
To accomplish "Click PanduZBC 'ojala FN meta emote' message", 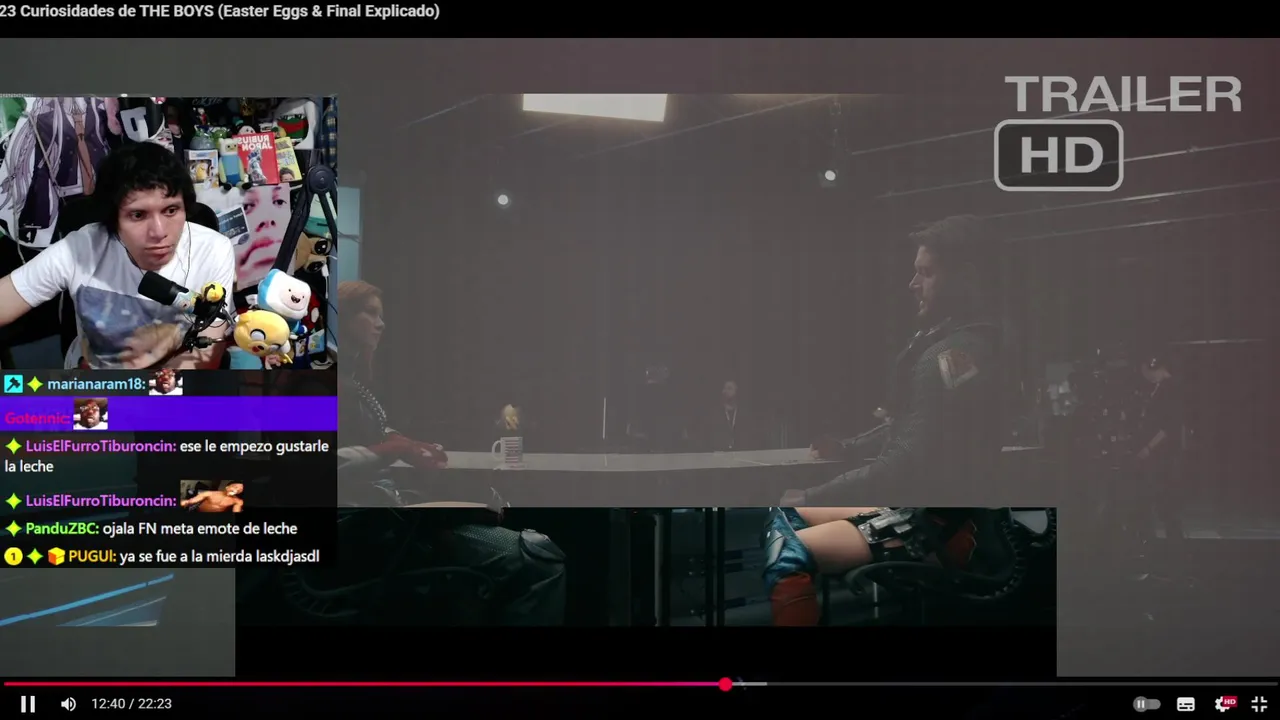I will [150, 528].
